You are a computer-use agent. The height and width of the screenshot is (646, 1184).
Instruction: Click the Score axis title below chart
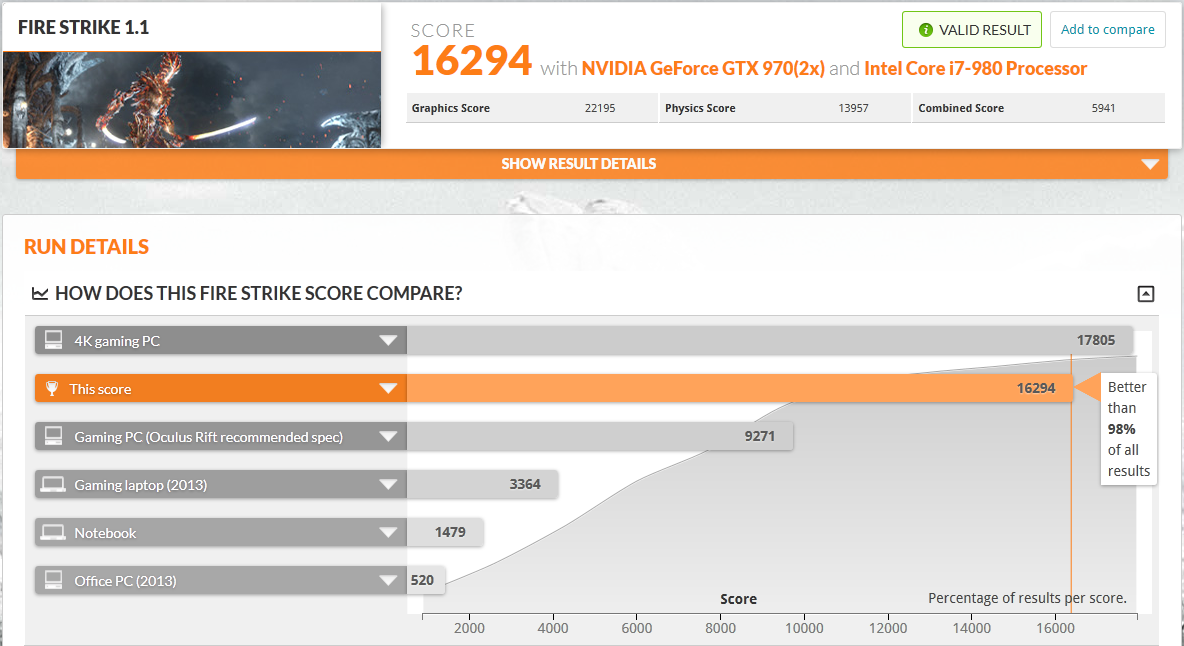738,599
